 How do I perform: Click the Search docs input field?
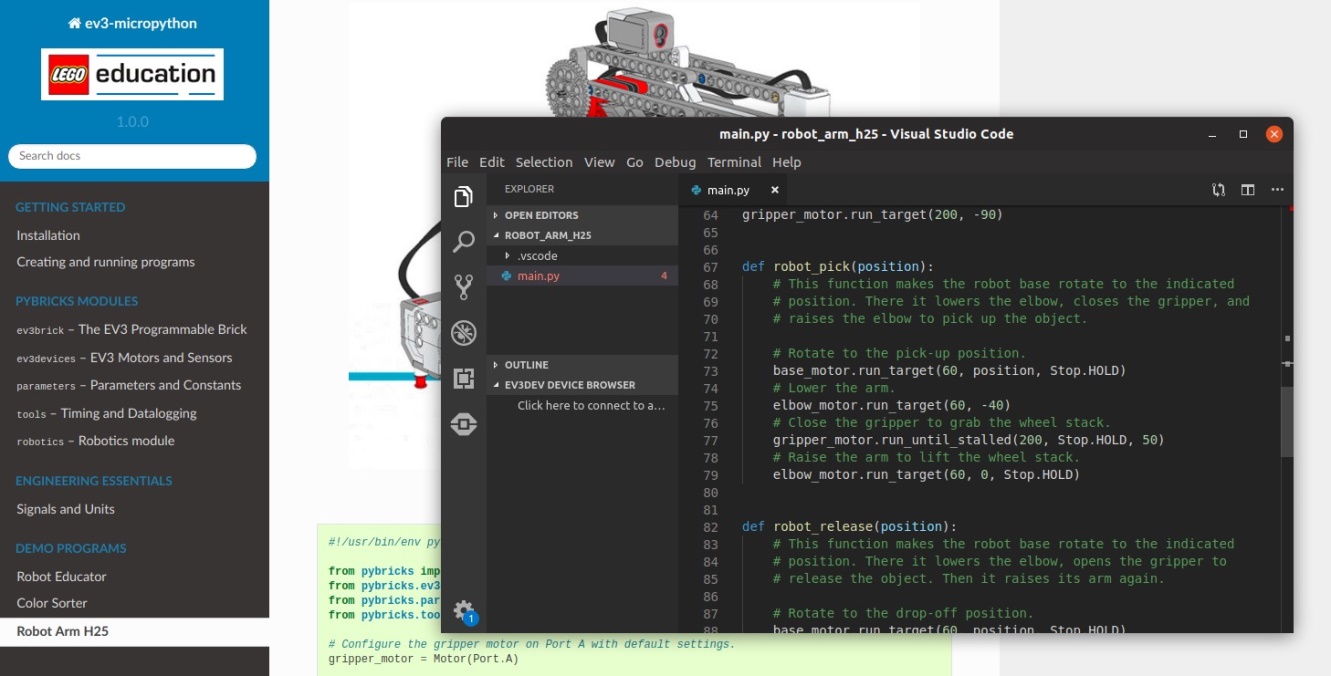[132, 156]
